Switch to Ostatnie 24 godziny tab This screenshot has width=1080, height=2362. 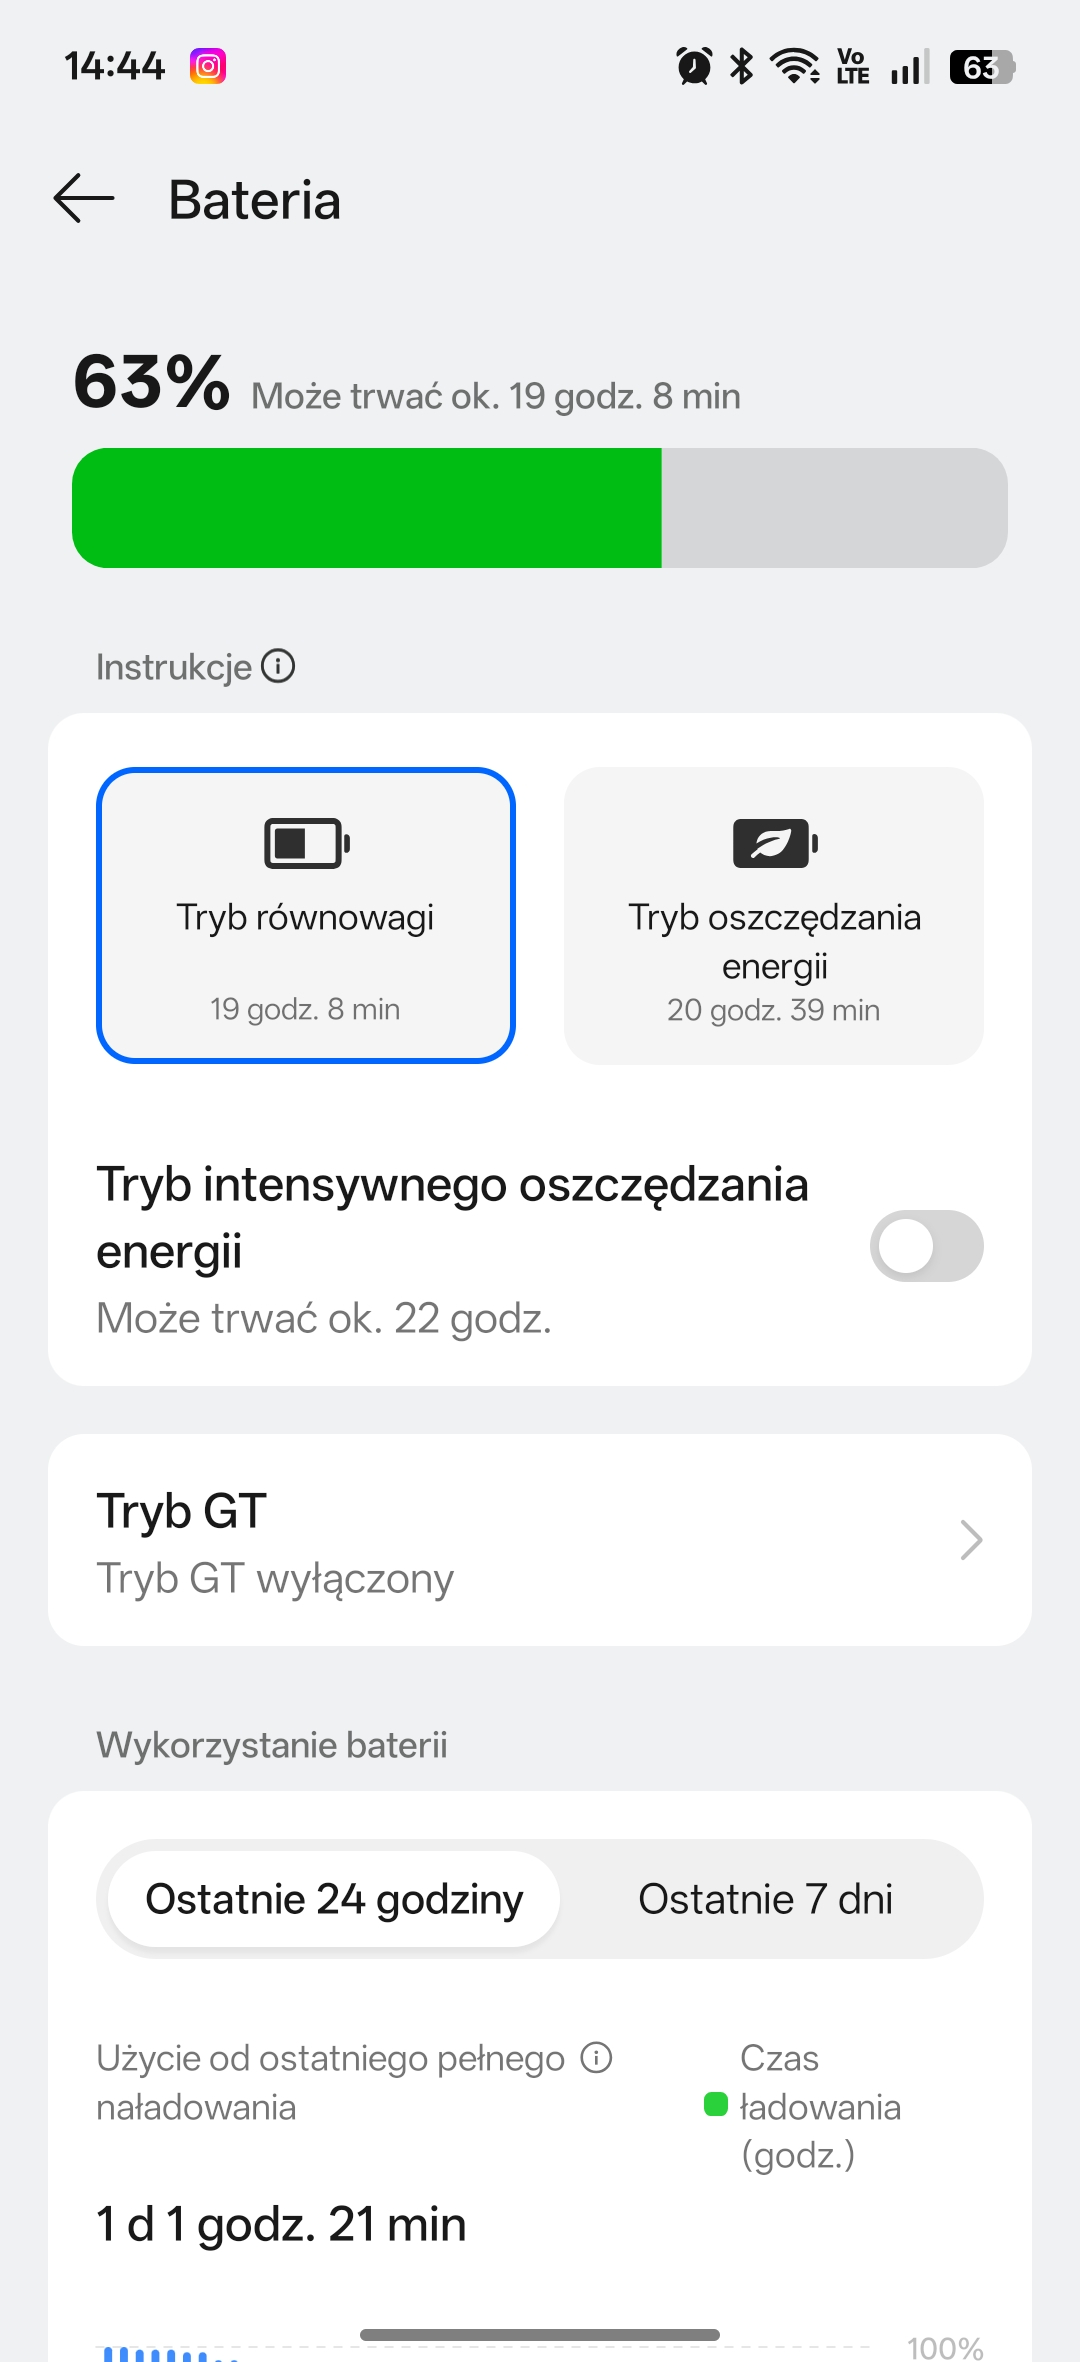(x=334, y=1899)
